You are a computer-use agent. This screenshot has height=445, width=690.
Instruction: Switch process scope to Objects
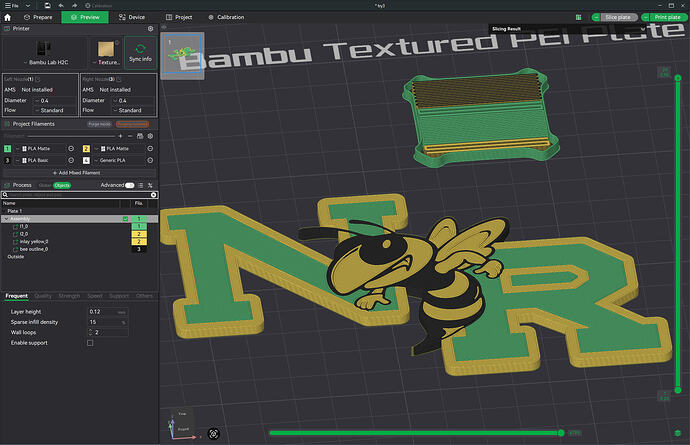click(x=62, y=185)
